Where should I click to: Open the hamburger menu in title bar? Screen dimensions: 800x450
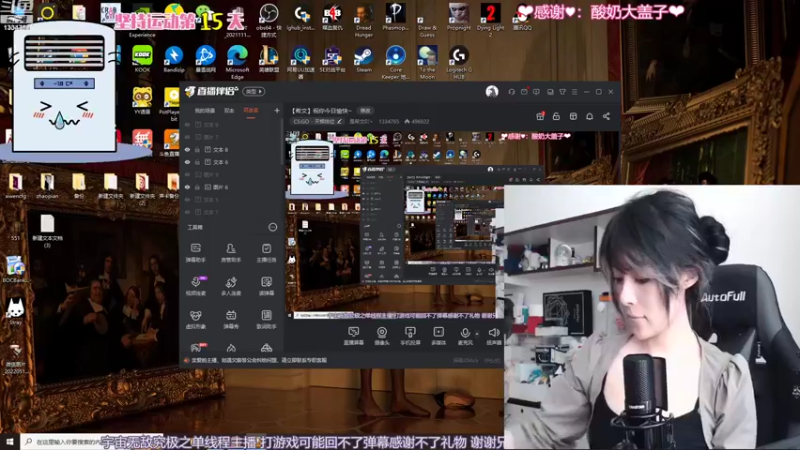point(574,92)
